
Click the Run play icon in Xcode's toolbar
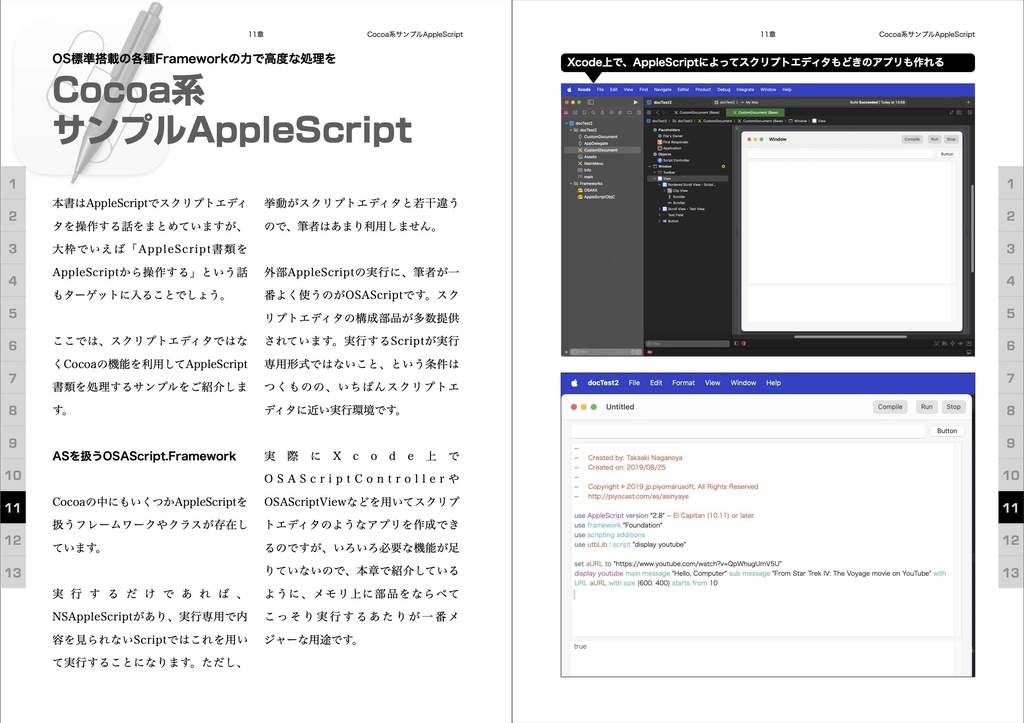[636, 102]
